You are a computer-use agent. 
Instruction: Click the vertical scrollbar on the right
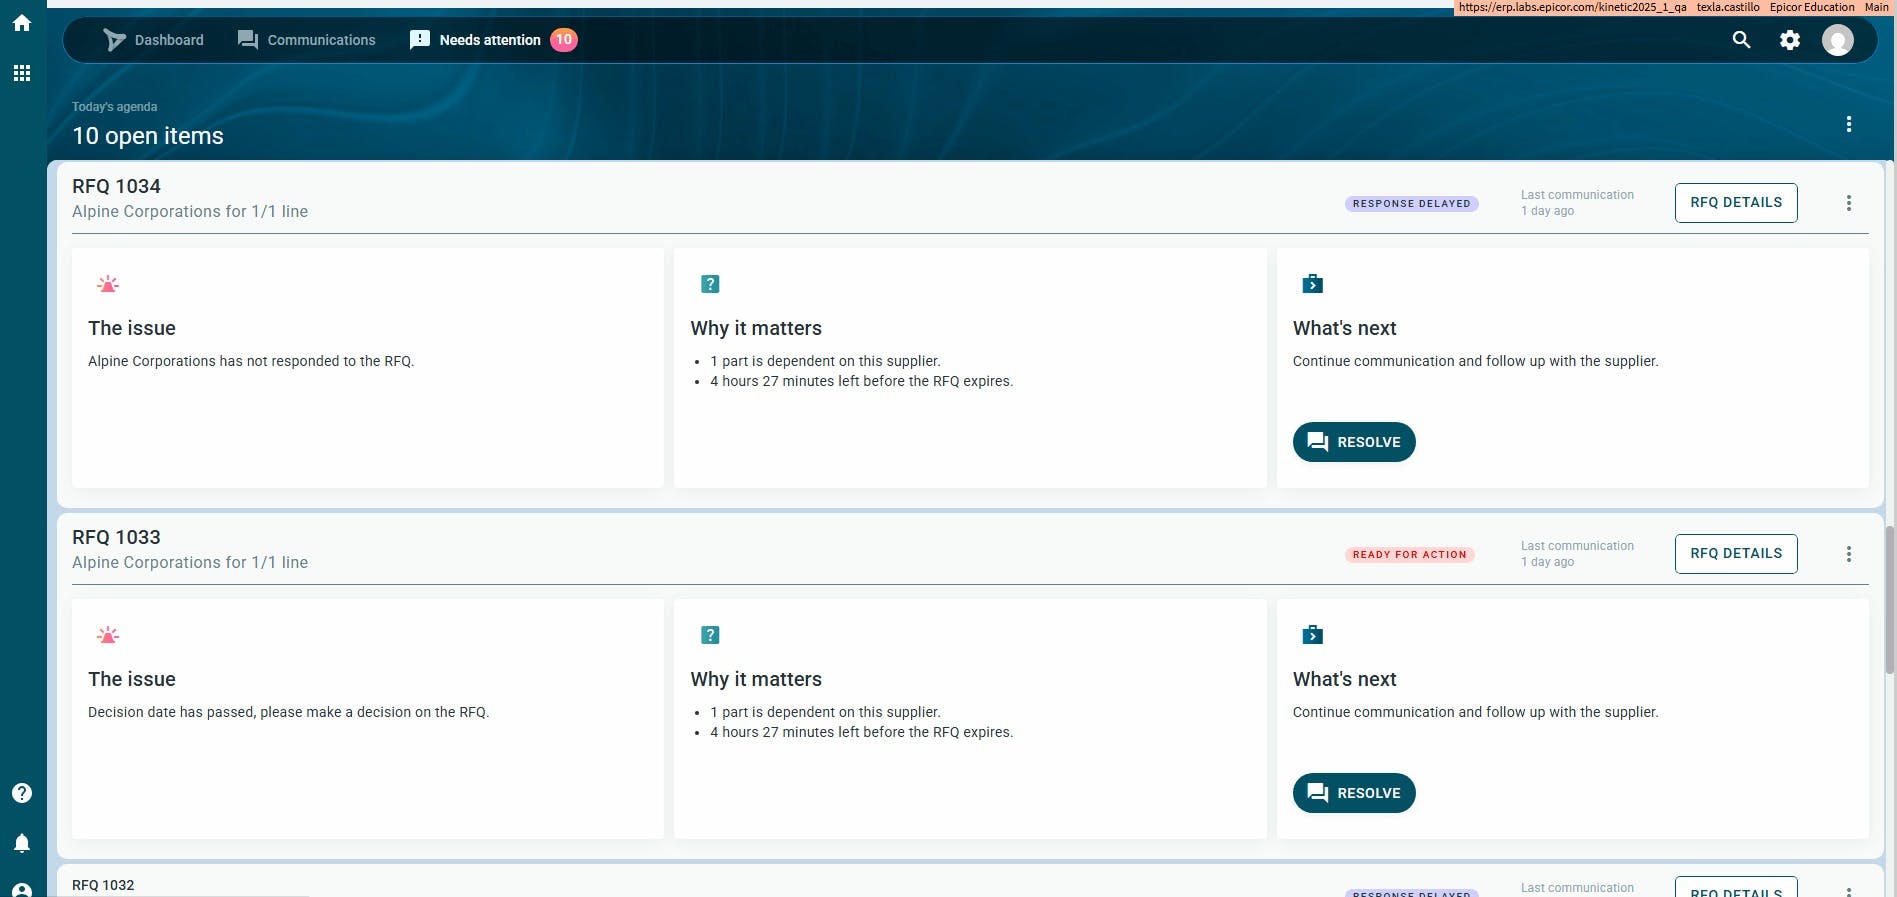pyautogui.click(x=1889, y=600)
